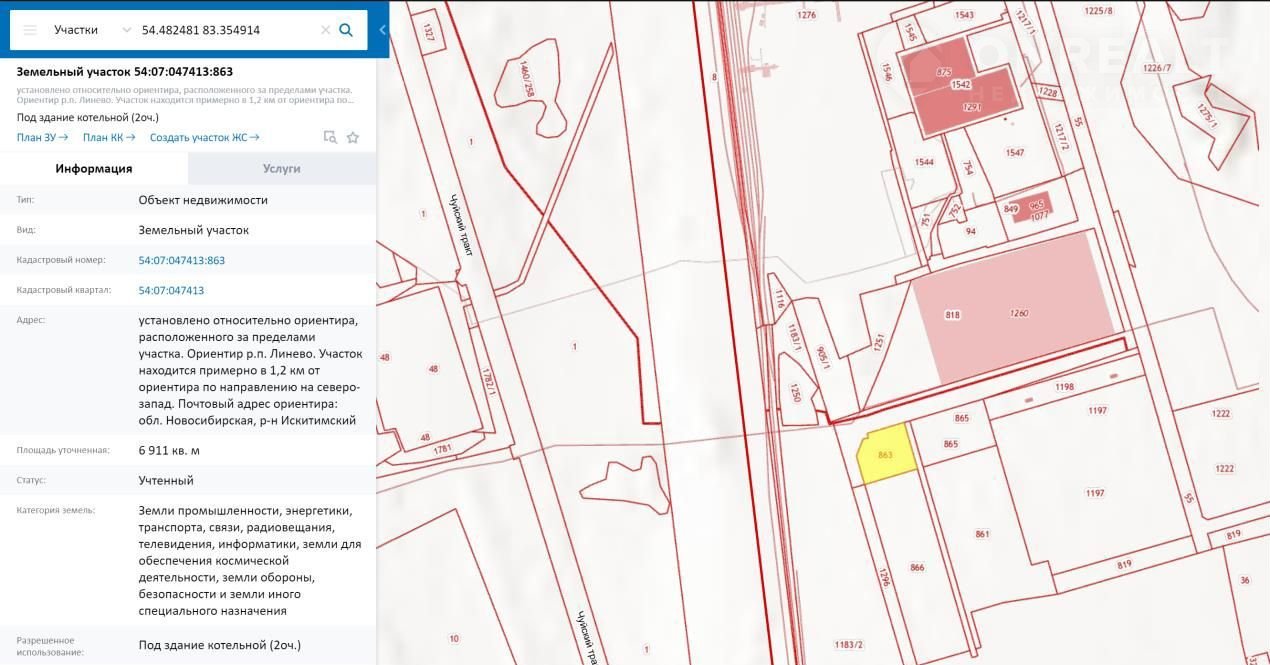Click the zoom-to-object icon beside the star
This screenshot has height=665, width=1270.
pos(330,138)
